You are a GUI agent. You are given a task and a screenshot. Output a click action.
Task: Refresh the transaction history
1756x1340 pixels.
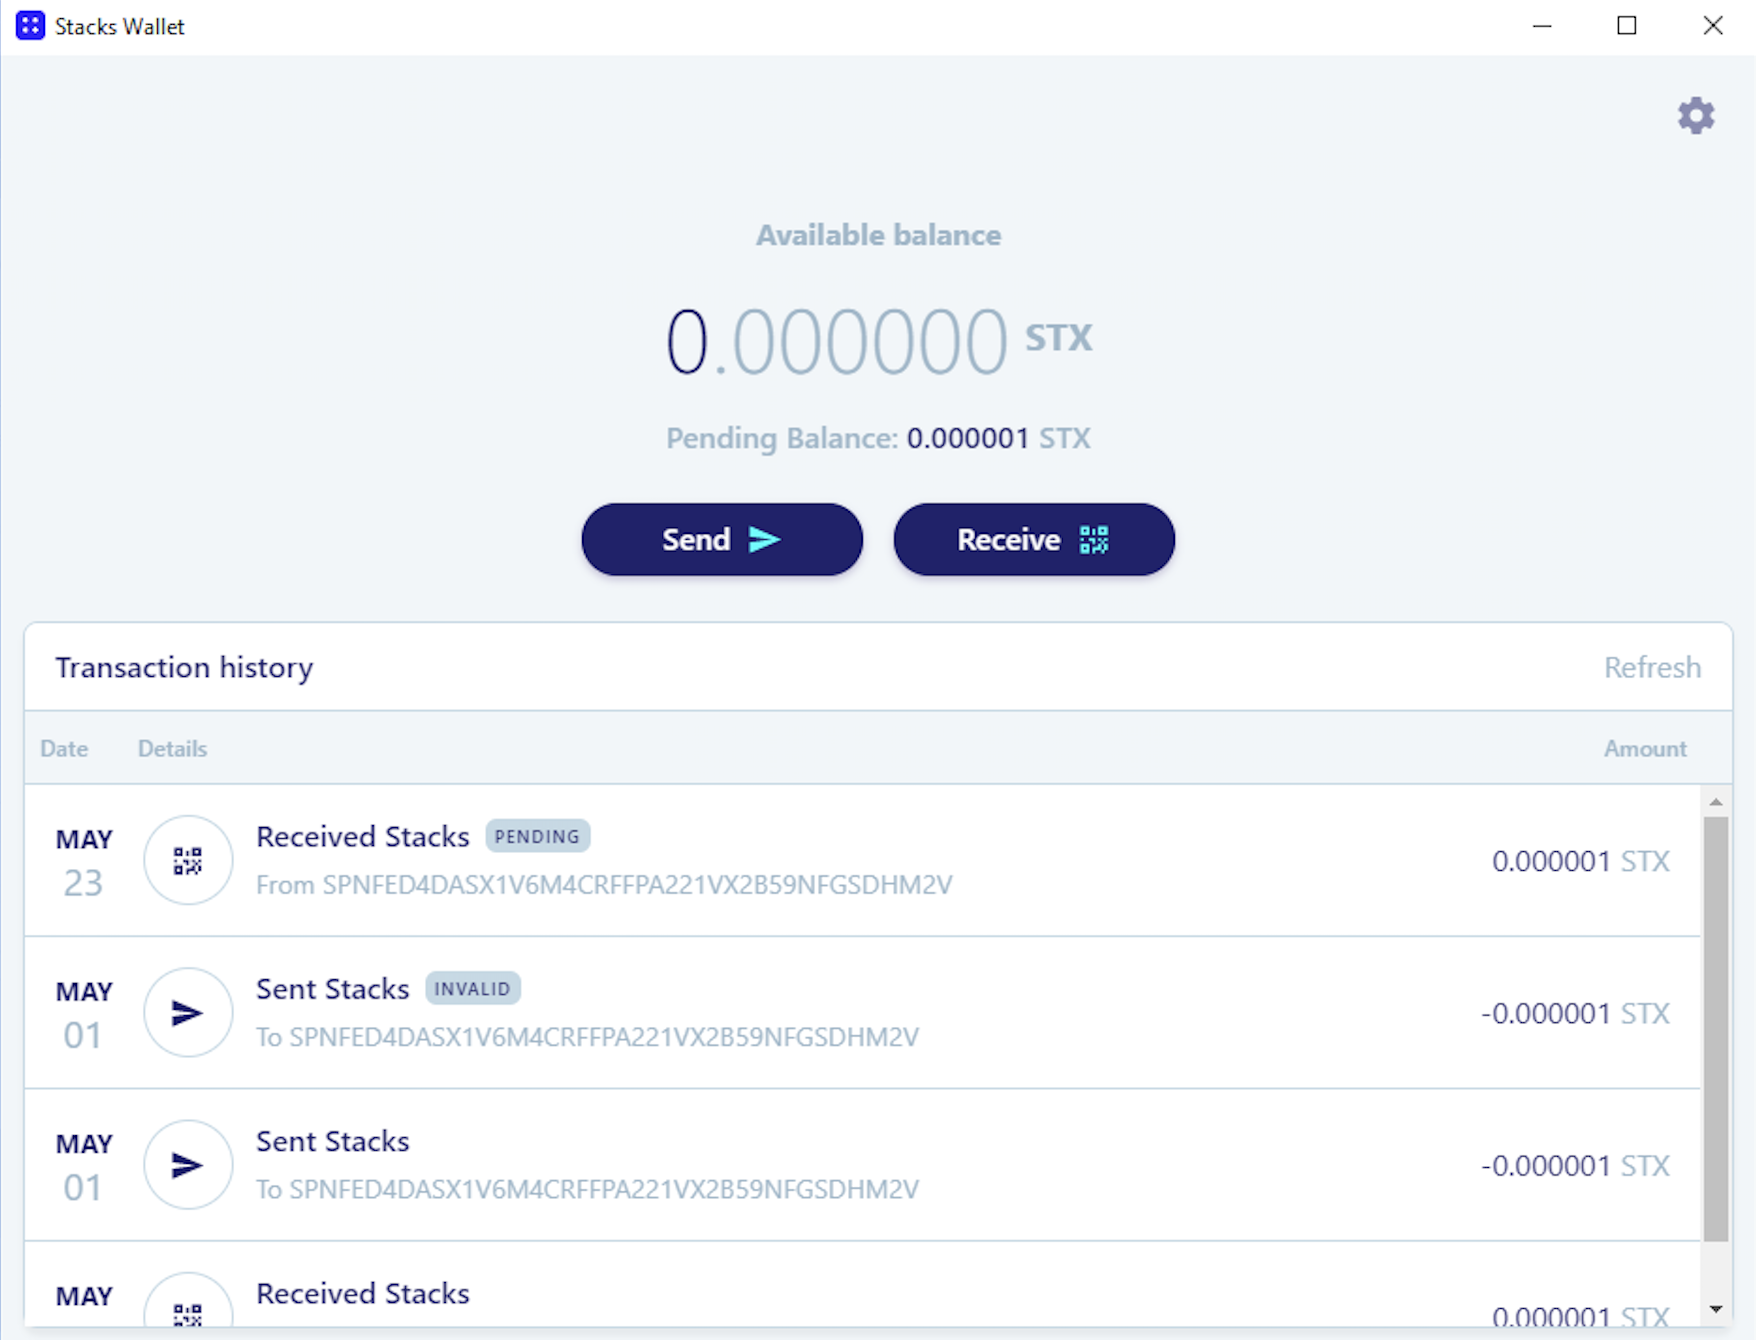point(1652,667)
